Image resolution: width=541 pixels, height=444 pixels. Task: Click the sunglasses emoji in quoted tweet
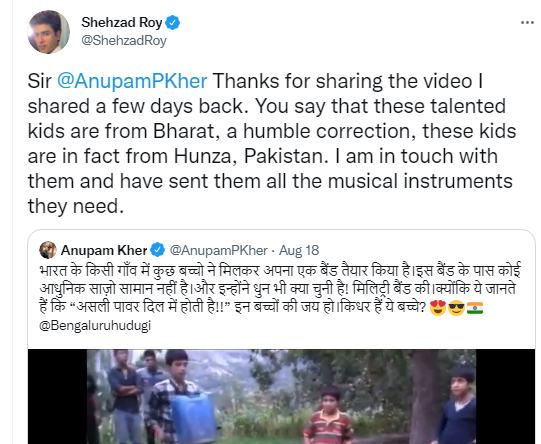click(456, 308)
